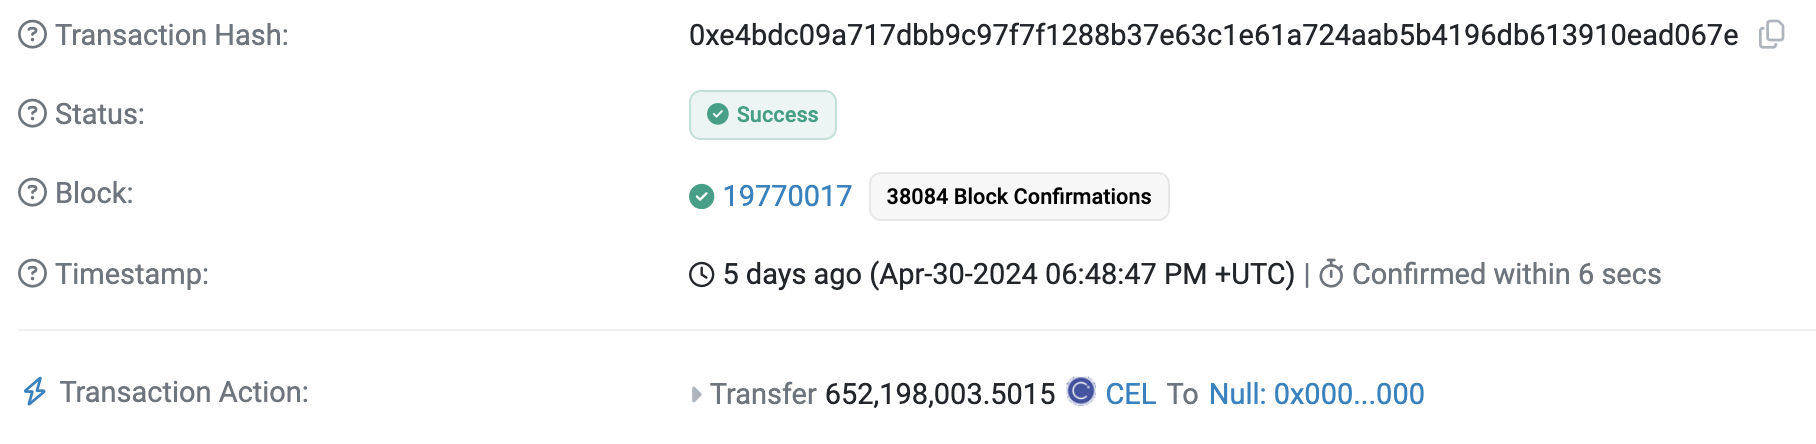This screenshot has width=1816, height=444.
Task: Click help icon beside Status label
Action: [x=33, y=114]
